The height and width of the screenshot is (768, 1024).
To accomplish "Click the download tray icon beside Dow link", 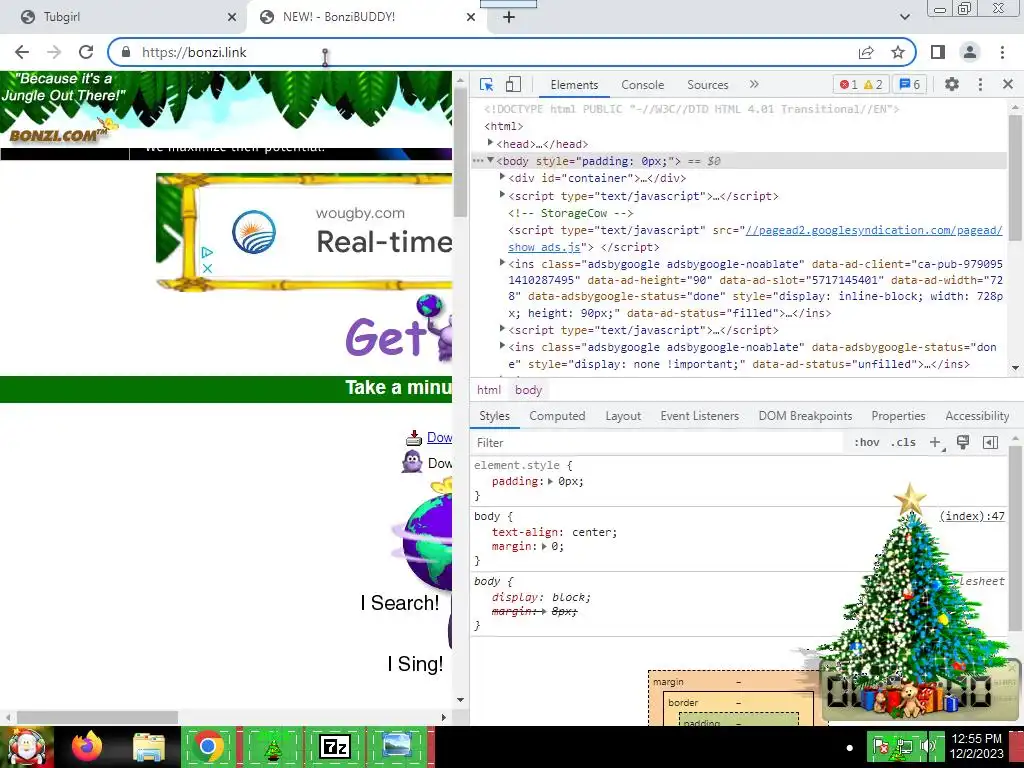I will coord(413,438).
